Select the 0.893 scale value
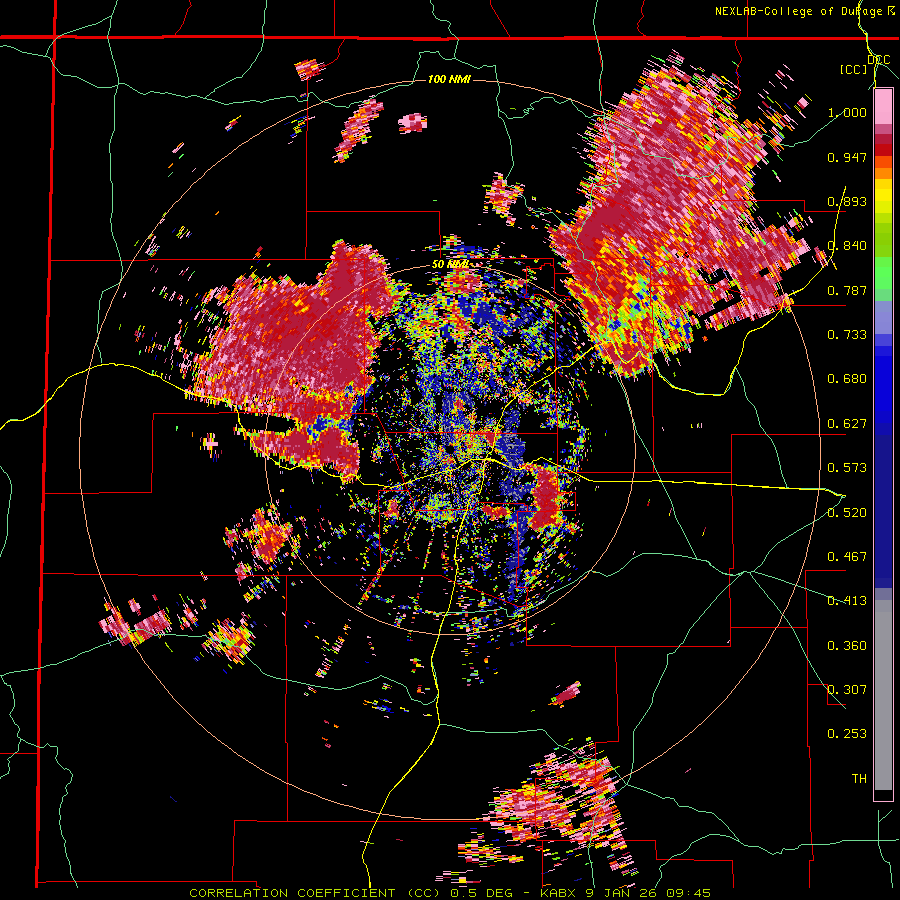The image size is (900, 900). coord(847,201)
